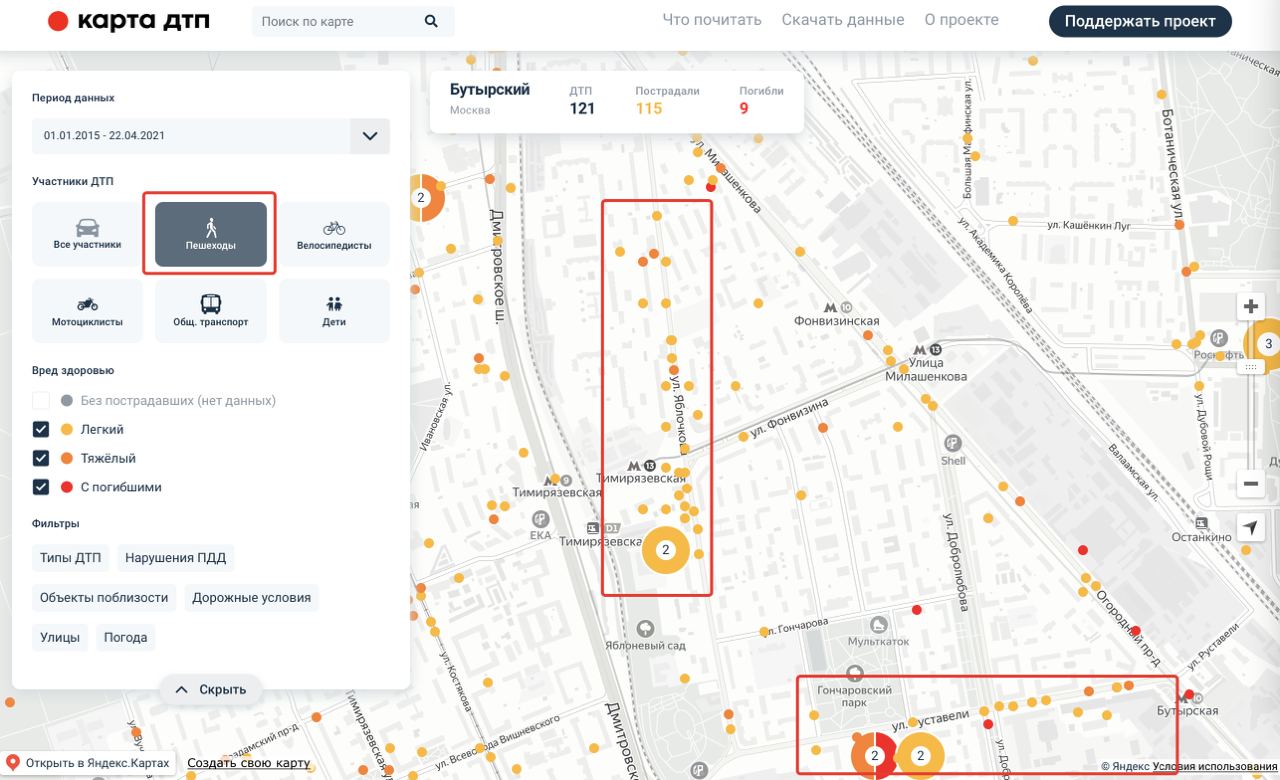Click the Мульткаток map marker
The width and height of the screenshot is (1280, 780).
pyautogui.click(x=878, y=624)
